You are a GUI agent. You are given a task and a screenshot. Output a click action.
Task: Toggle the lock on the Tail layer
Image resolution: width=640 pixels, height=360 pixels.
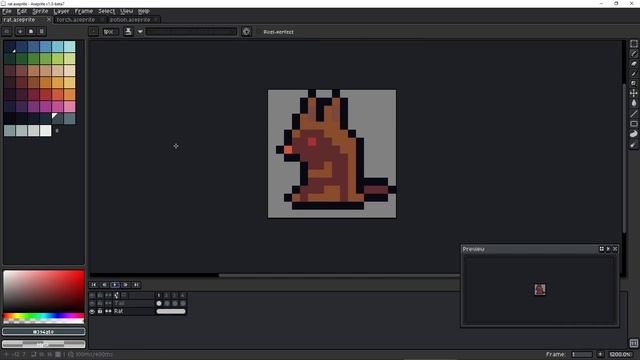[x=100, y=303]
